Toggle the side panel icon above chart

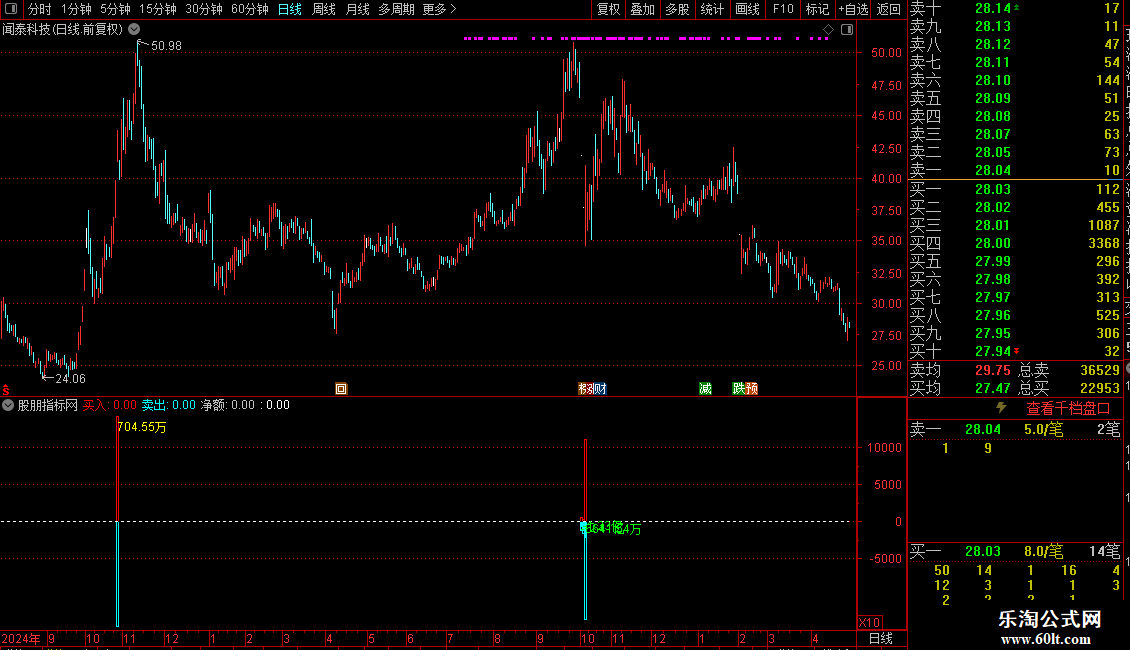coord(847,30)
